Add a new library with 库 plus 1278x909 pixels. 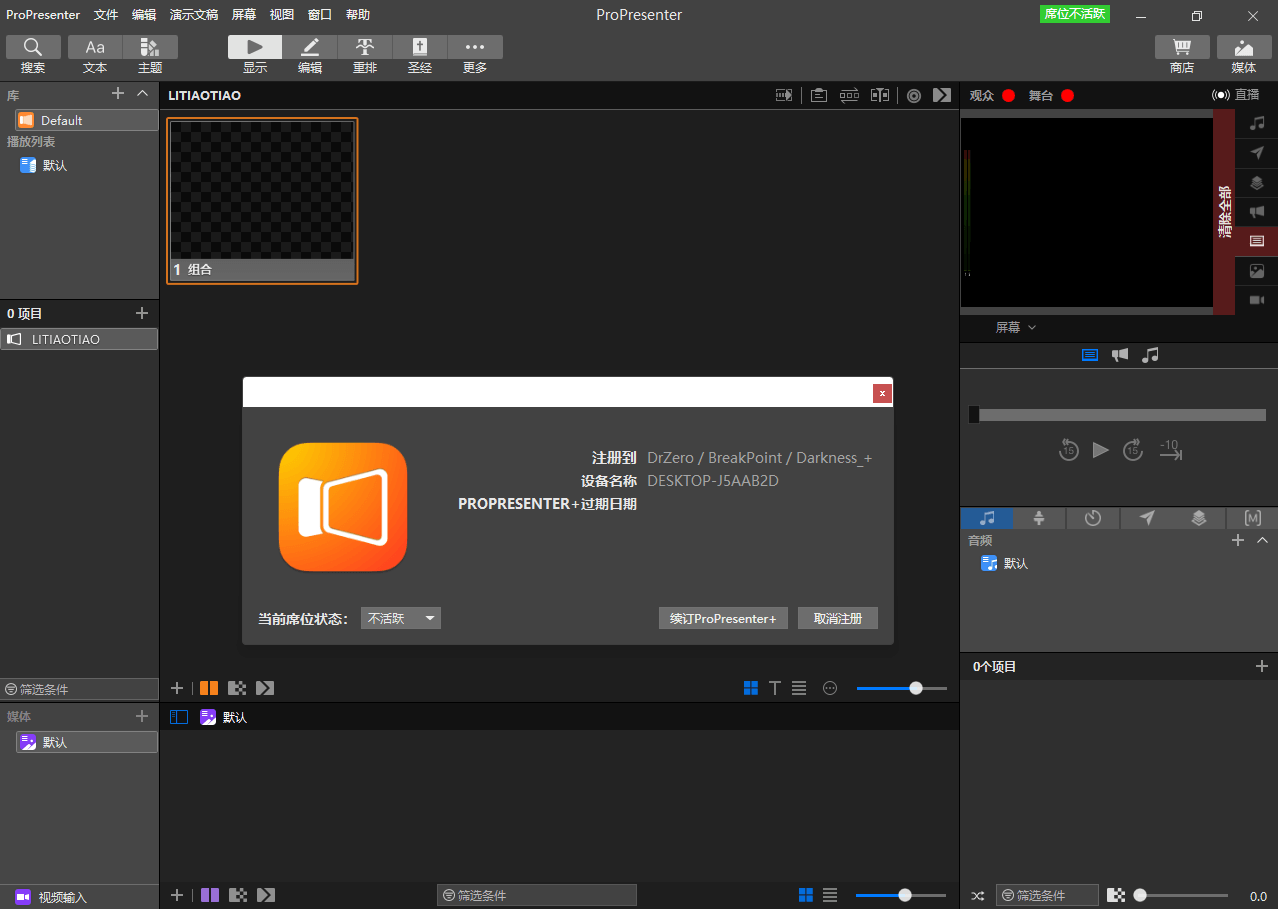coord(118,93)
